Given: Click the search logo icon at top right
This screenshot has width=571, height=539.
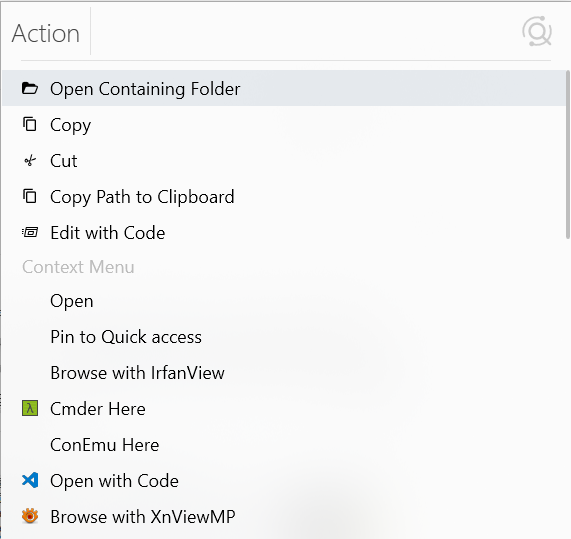Looking at the screenshot, I should tap(537, 32).
